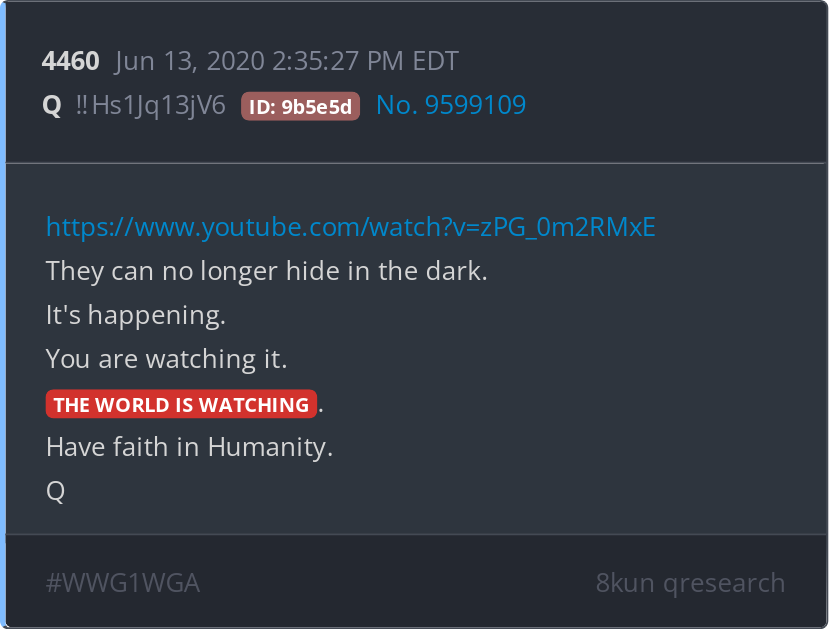Click the bold Q author name

click(x=52, y=105)
